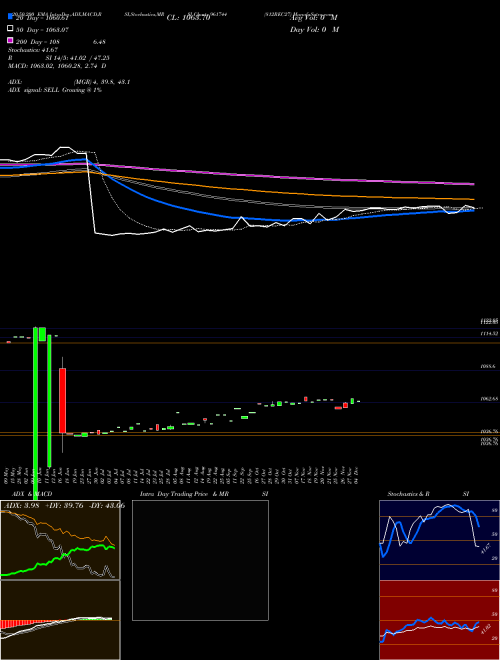Select the Avg Vol: 0 M label
The width and height of the screenshot is (500, 660).
[314, 18]
